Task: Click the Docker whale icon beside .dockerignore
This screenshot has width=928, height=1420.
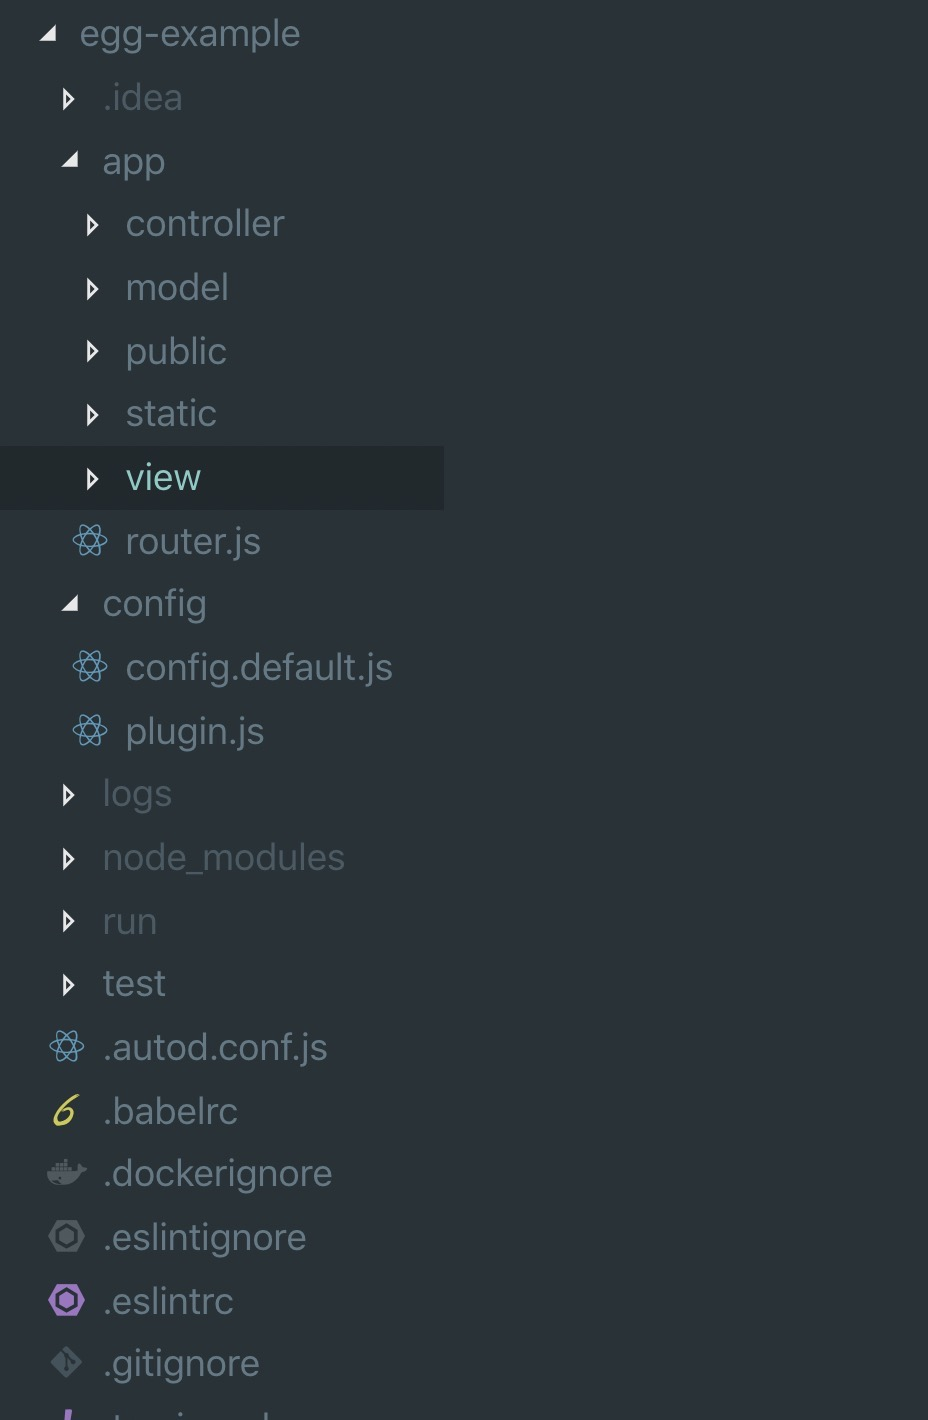Action: pyautogui.click(x=67, y=1173)
